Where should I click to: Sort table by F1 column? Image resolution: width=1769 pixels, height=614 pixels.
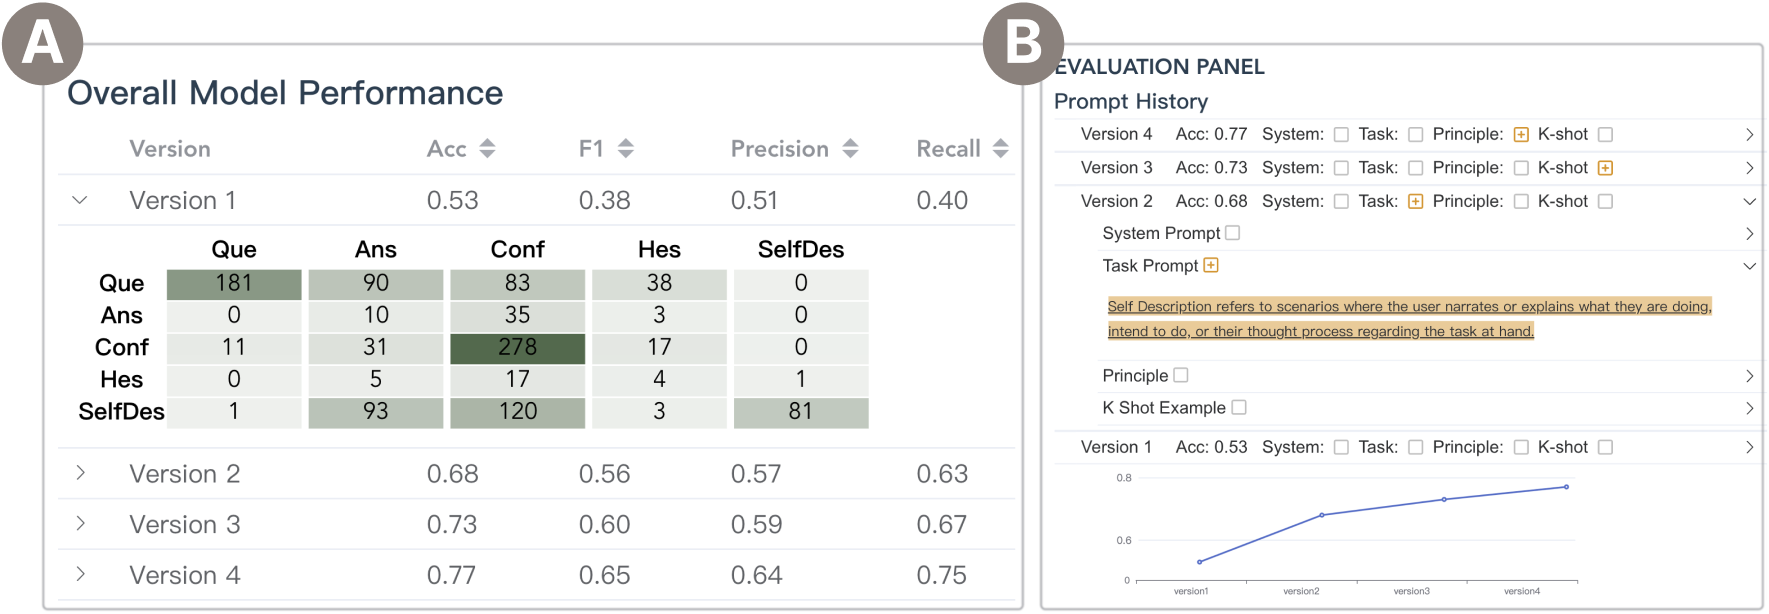point(626,149)
